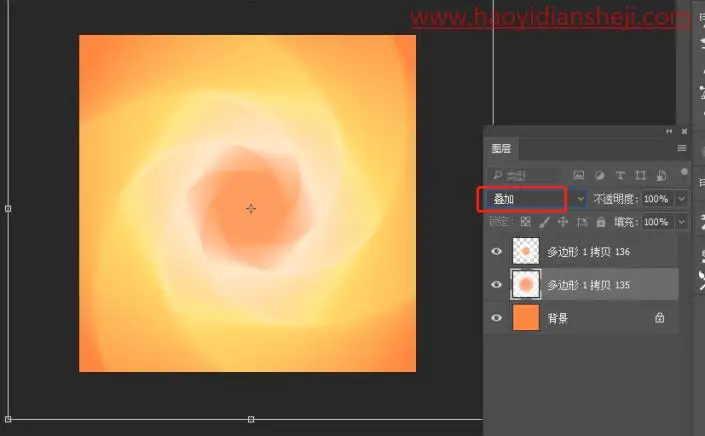Click the 不透明度 label
The height and width of the screenshot is (436, 705).
tap(616, 199)
